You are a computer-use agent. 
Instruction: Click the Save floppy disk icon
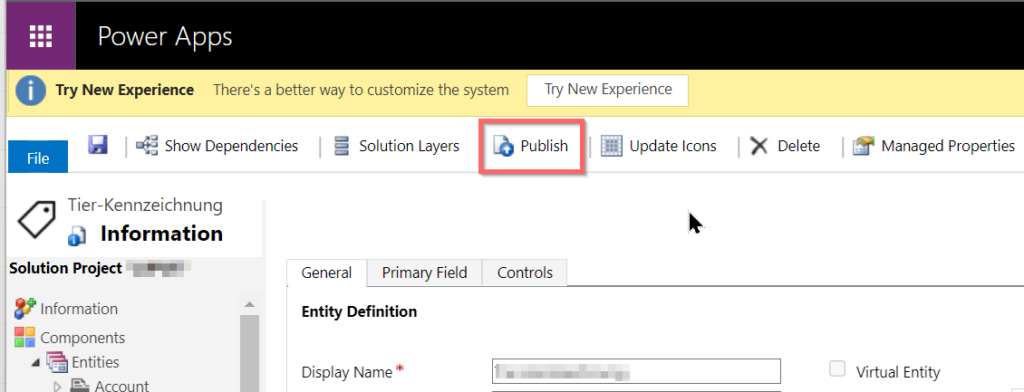click(x=98, y=145)
